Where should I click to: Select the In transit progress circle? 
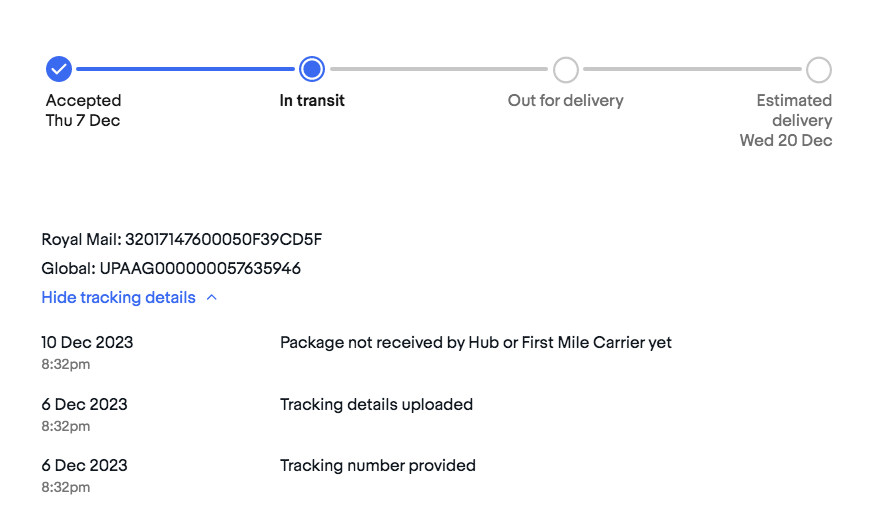point(312,69)
